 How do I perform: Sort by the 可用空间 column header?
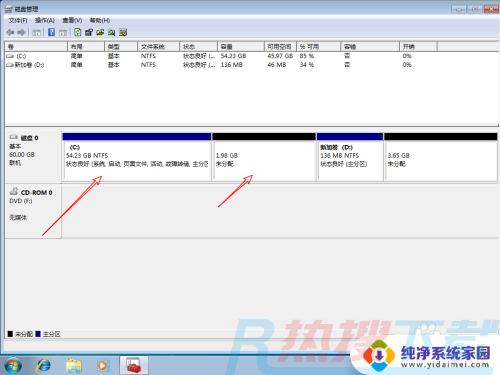[x=280, y=47]
